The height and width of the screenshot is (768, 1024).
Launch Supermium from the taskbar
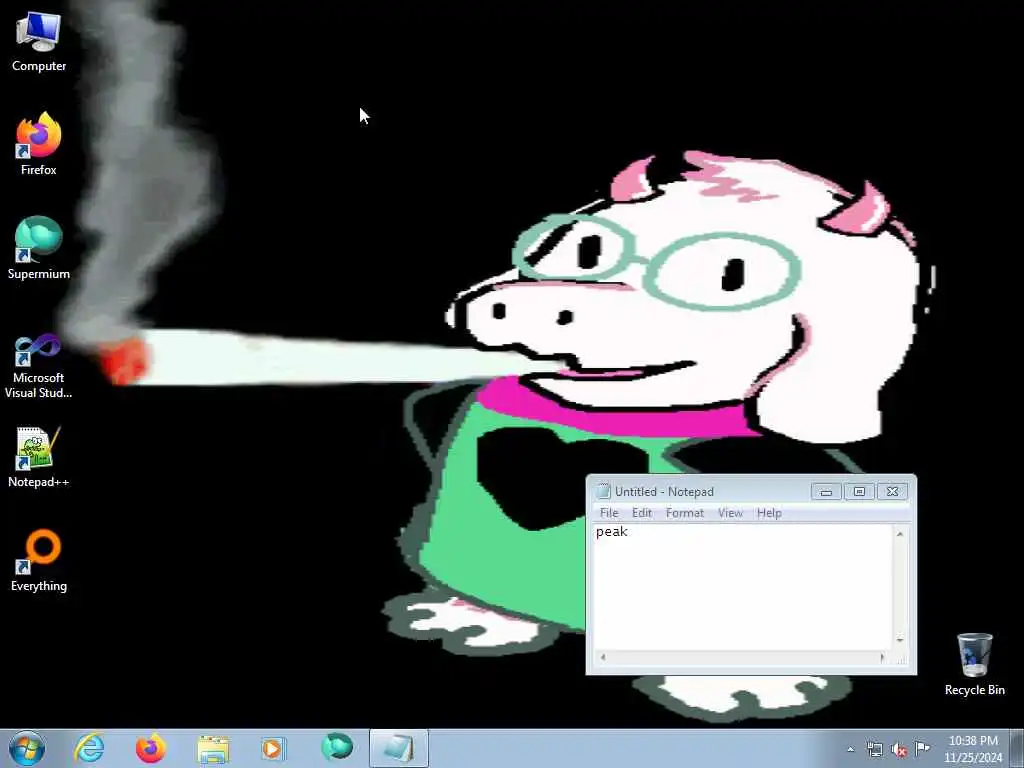tap(337, 748)
